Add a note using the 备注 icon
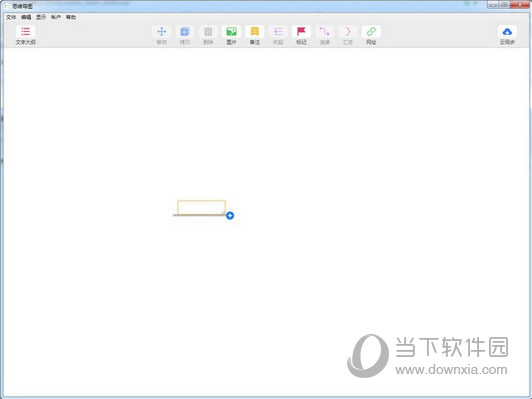This screenshot has width=532, height=399. tap(255, 32)
